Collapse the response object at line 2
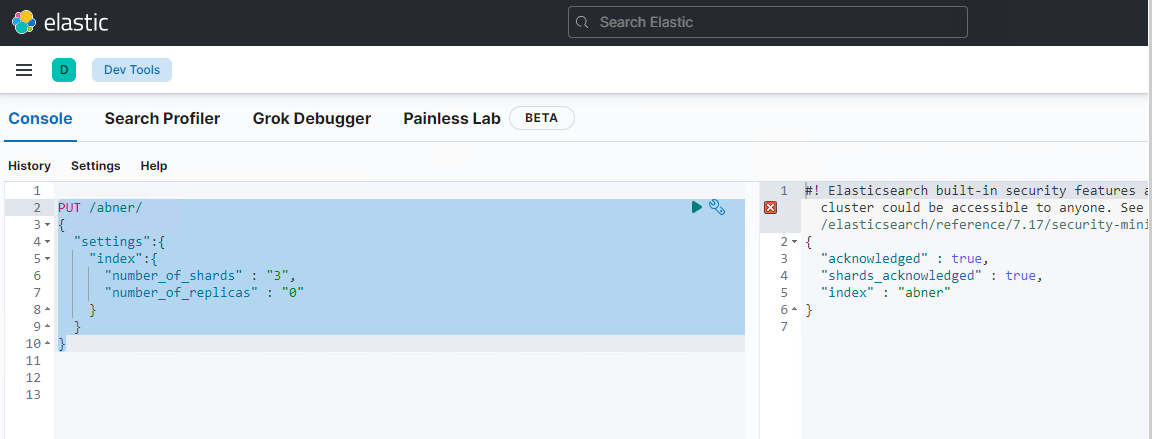This screenshot has width=1152, height=439. pos(795,242)
